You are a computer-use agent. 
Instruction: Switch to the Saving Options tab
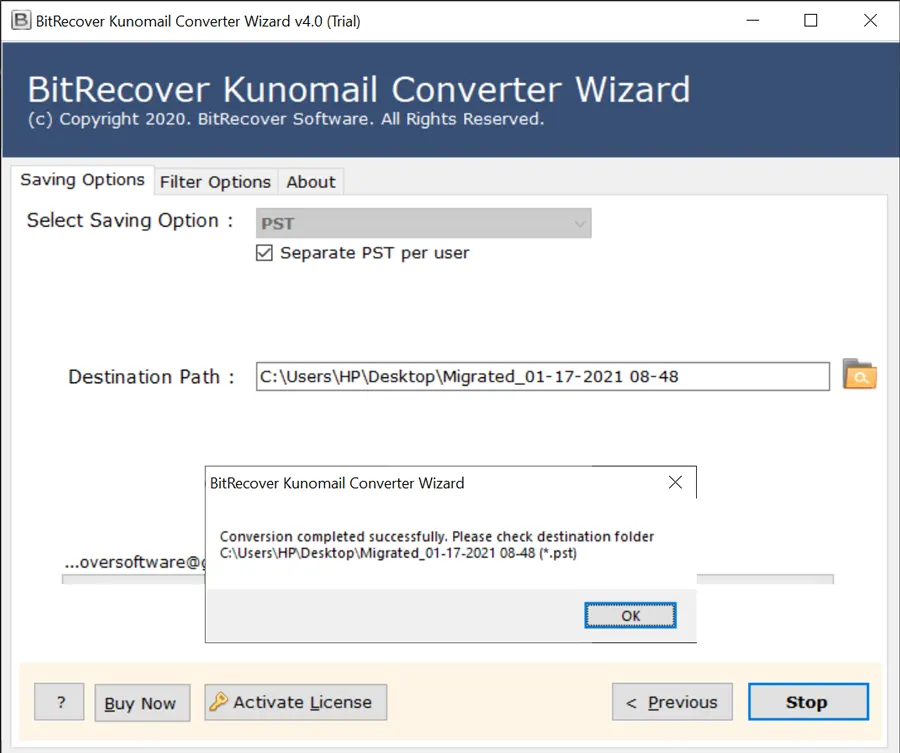click(x=82, y=180)
